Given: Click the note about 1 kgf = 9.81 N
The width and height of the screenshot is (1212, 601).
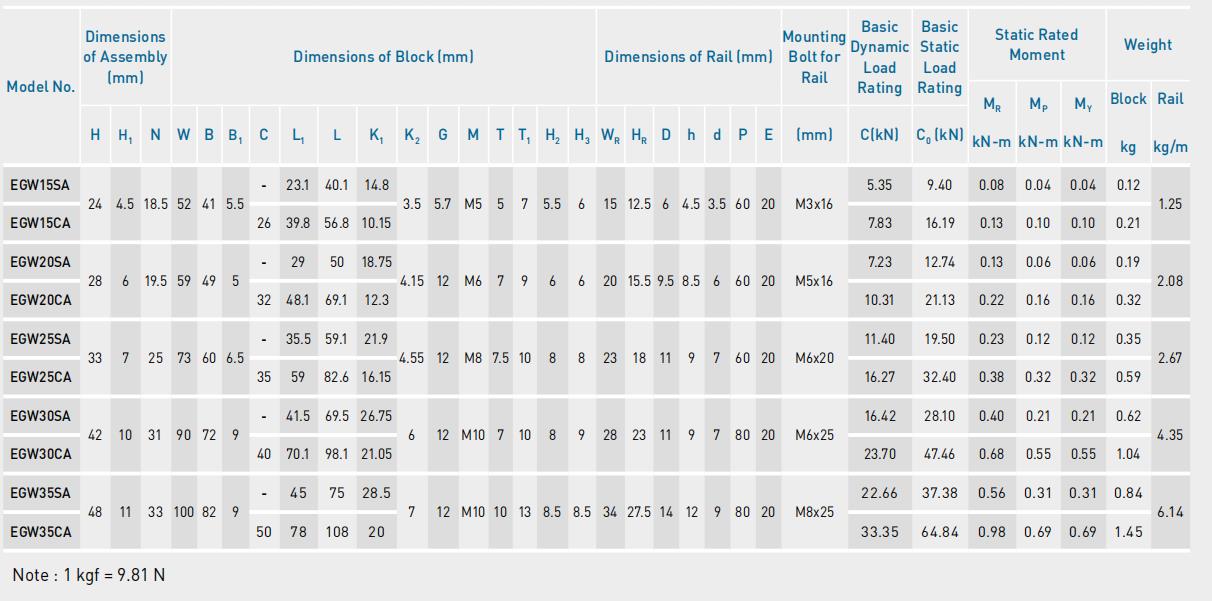Looking at the screenshot, I should click(x=89, y=575).
